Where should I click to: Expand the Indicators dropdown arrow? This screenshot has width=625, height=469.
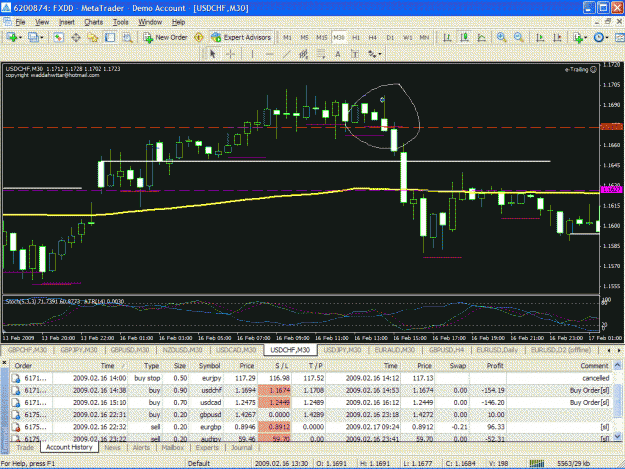point(586,38)
